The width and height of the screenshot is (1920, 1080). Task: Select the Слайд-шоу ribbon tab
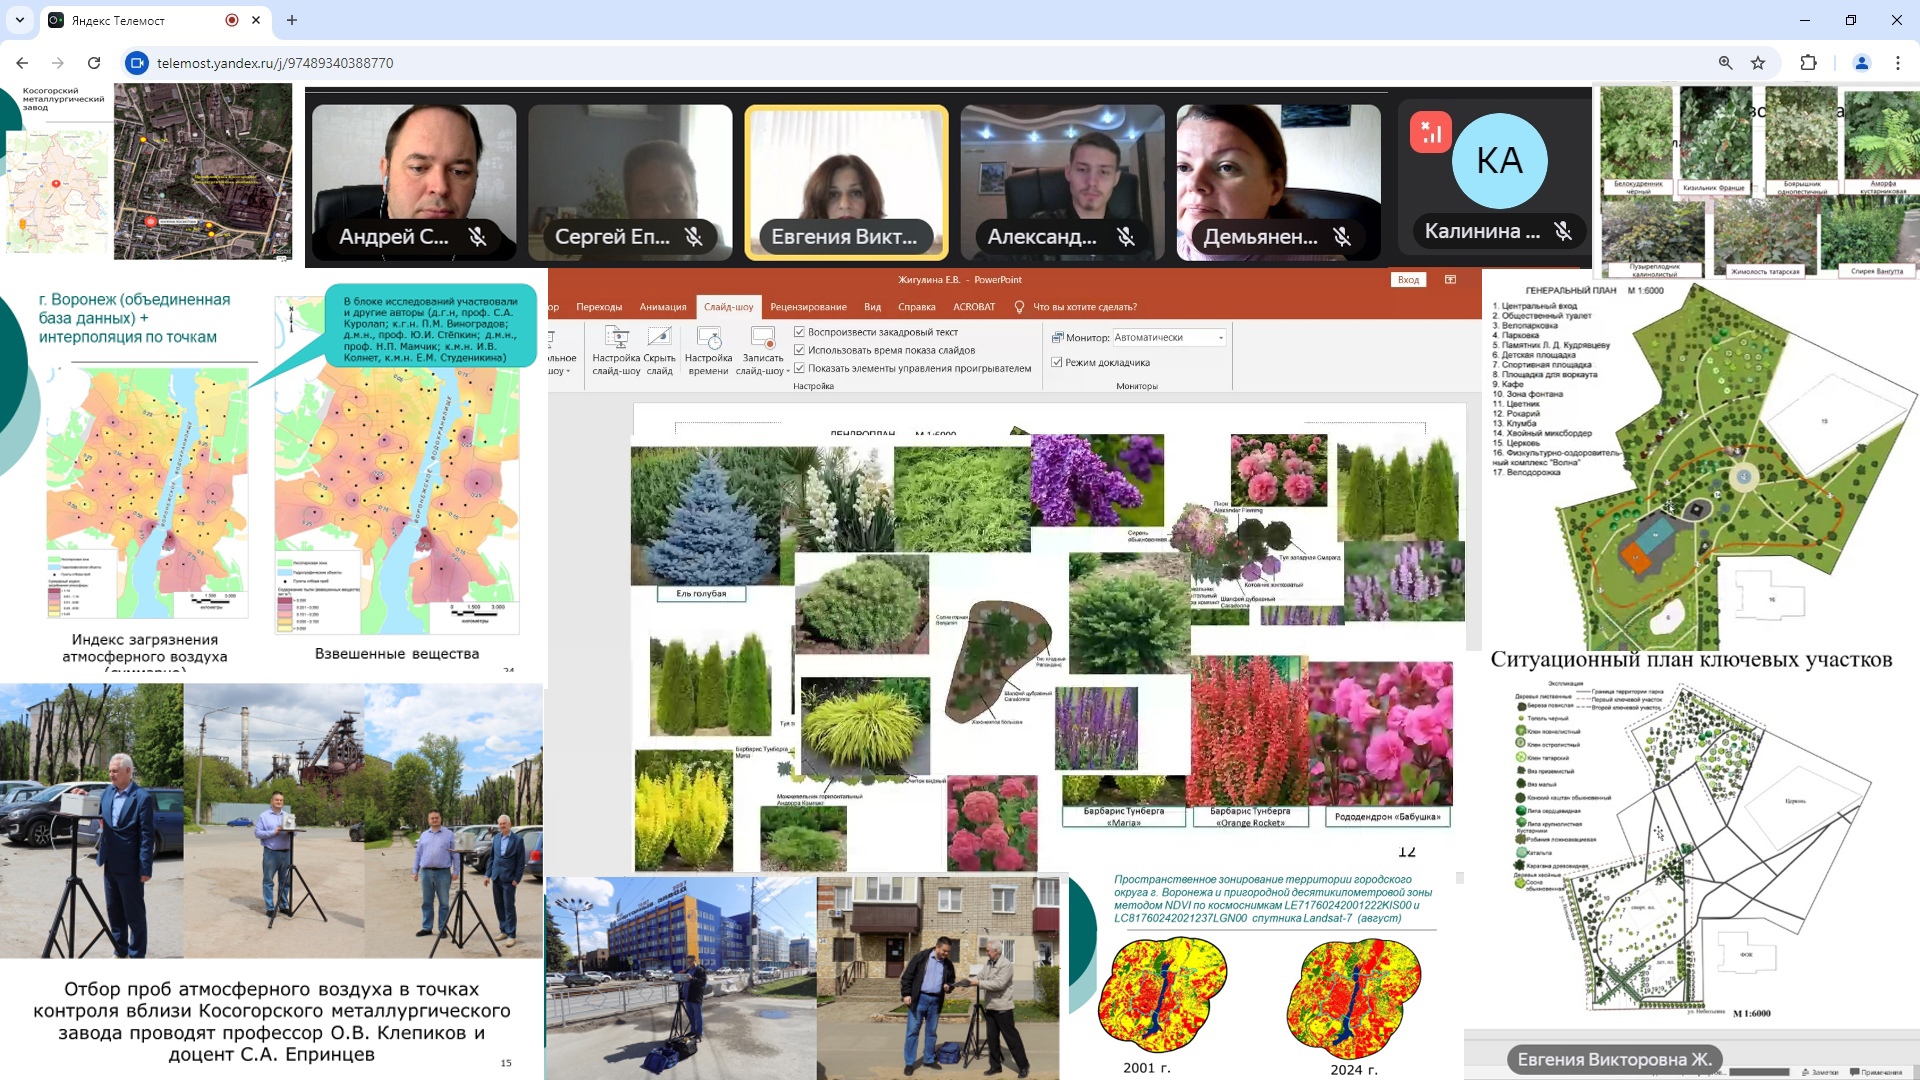tap(729, 307)
